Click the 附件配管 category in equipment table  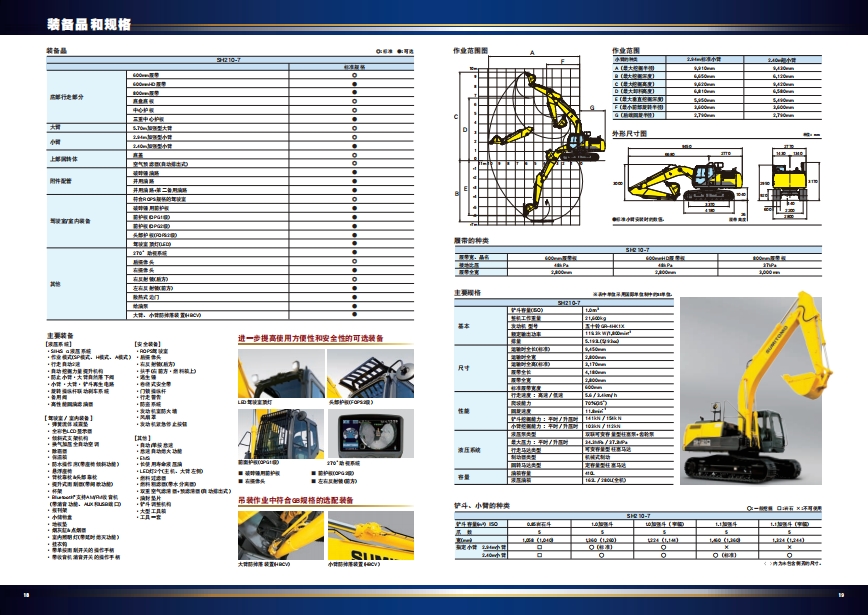tap(61, 181)
